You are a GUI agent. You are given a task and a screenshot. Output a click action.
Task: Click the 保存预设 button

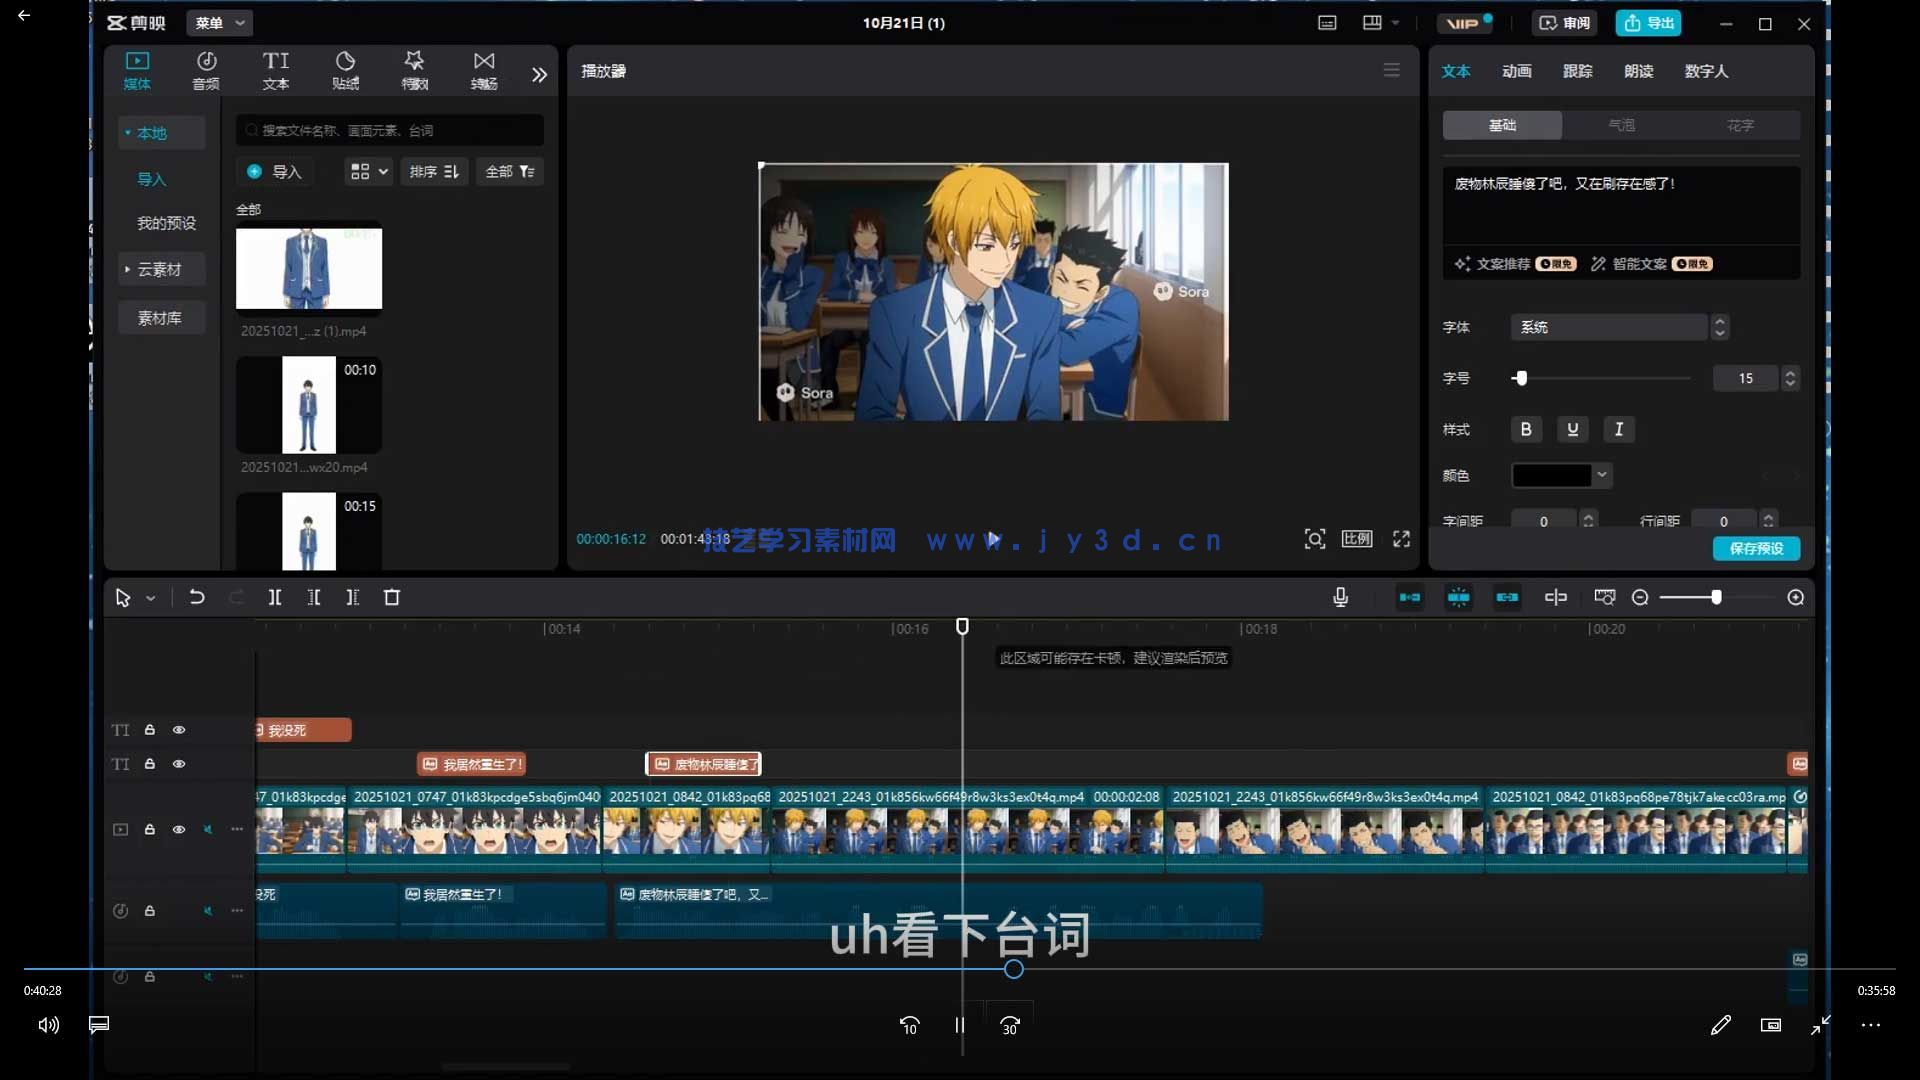click(x=1756, y=548)
